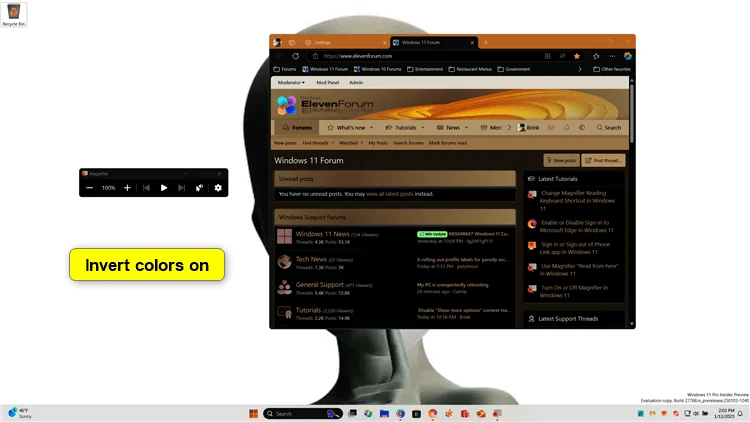
Task: Expand Tutorials dropdown arrow
Action: [423, 128]
